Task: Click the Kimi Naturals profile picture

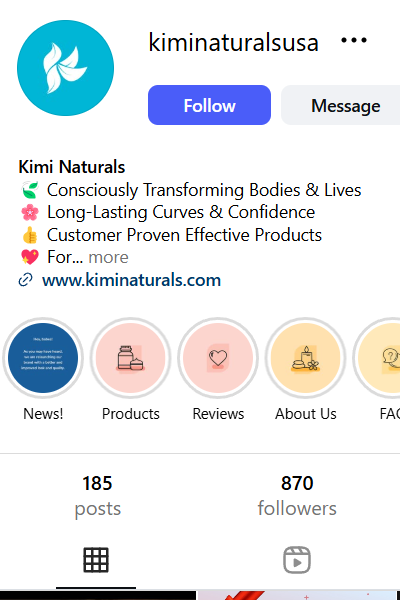Action: (x=65, y=68)
